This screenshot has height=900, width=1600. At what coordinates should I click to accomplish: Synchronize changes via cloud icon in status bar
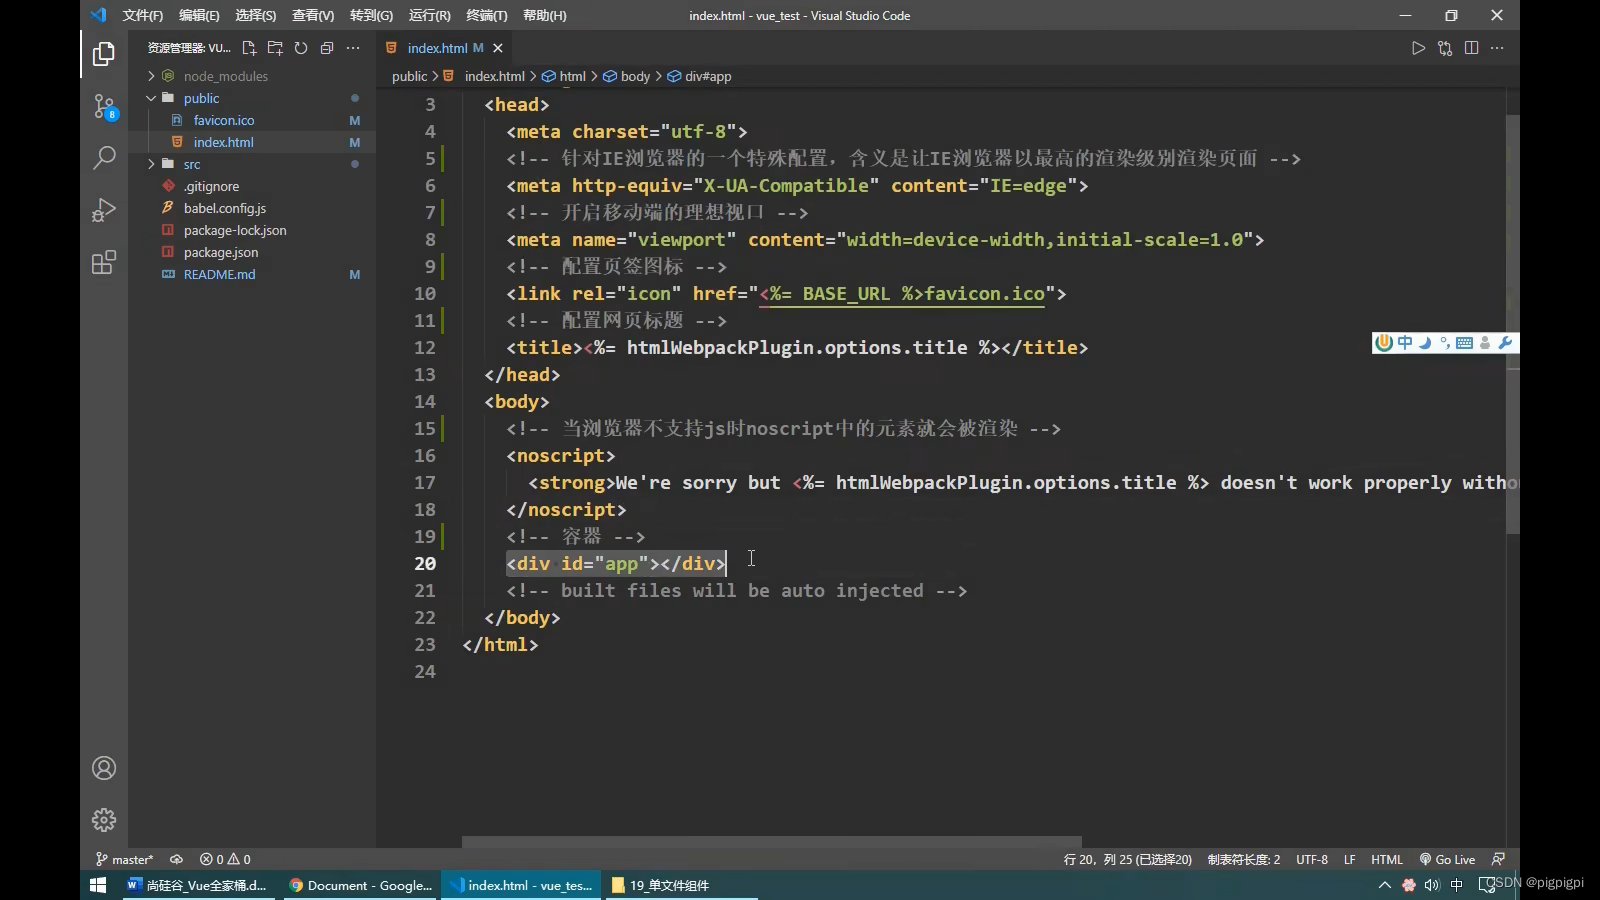[x=176, y=859]
